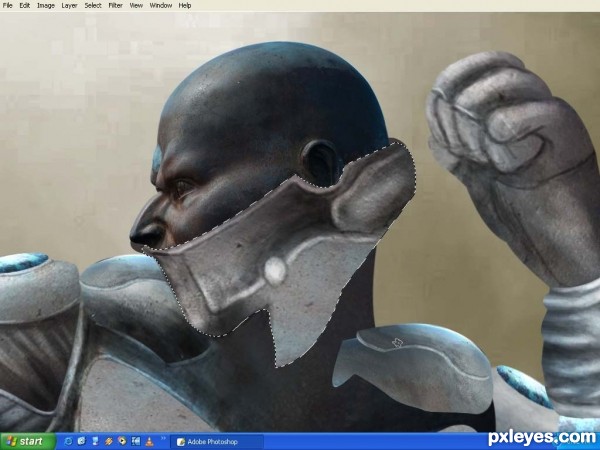The width and height of the screenshot is (600, 450).
Task: Click the first blue quick launch icon
Action: point(68,441)
